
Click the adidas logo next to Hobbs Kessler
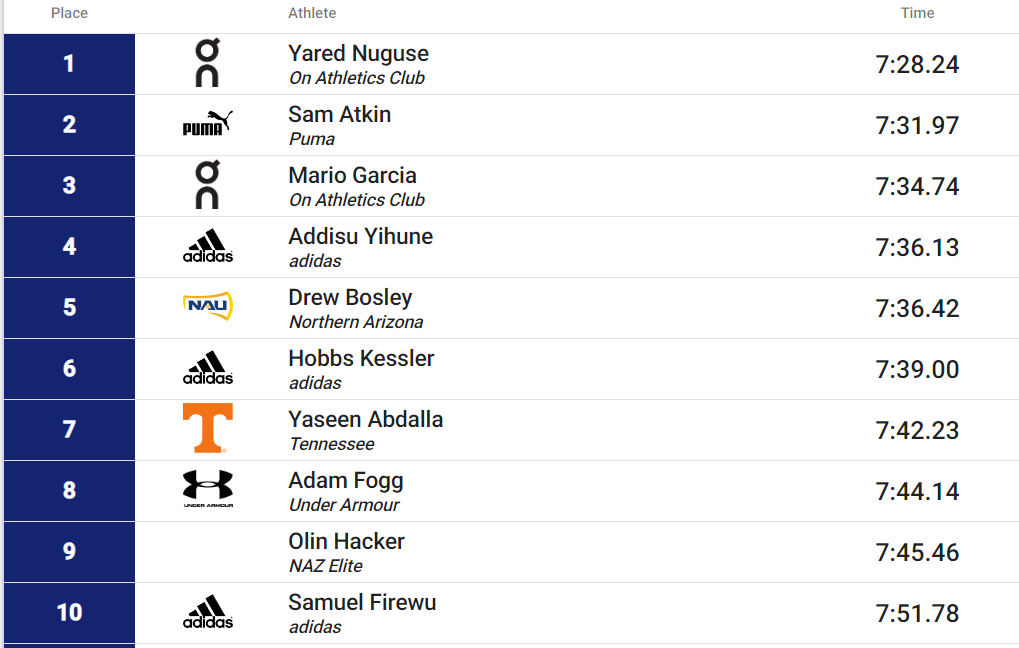207,368
